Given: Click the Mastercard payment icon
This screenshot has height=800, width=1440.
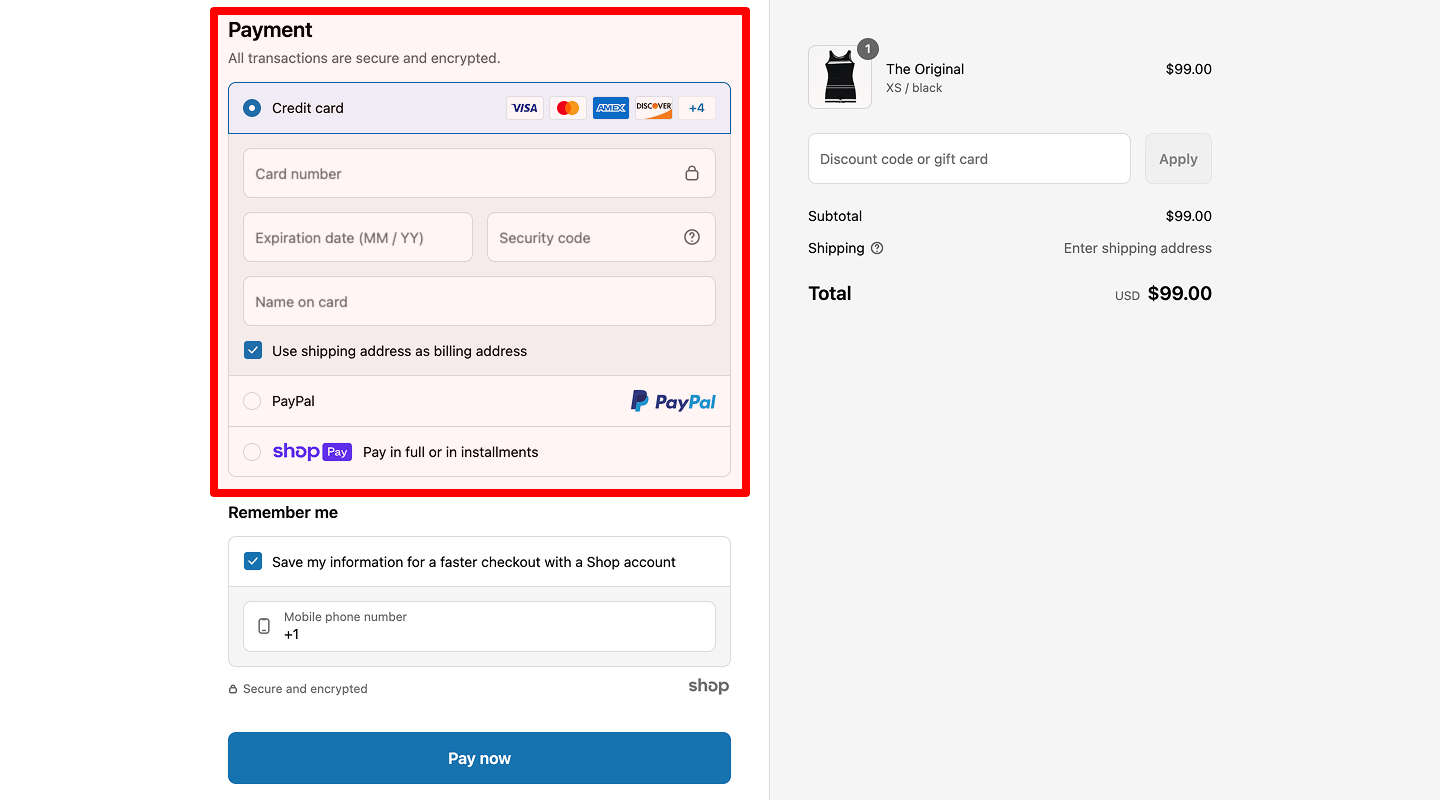Looking at the screenshot, I should [x=567, y=107].
